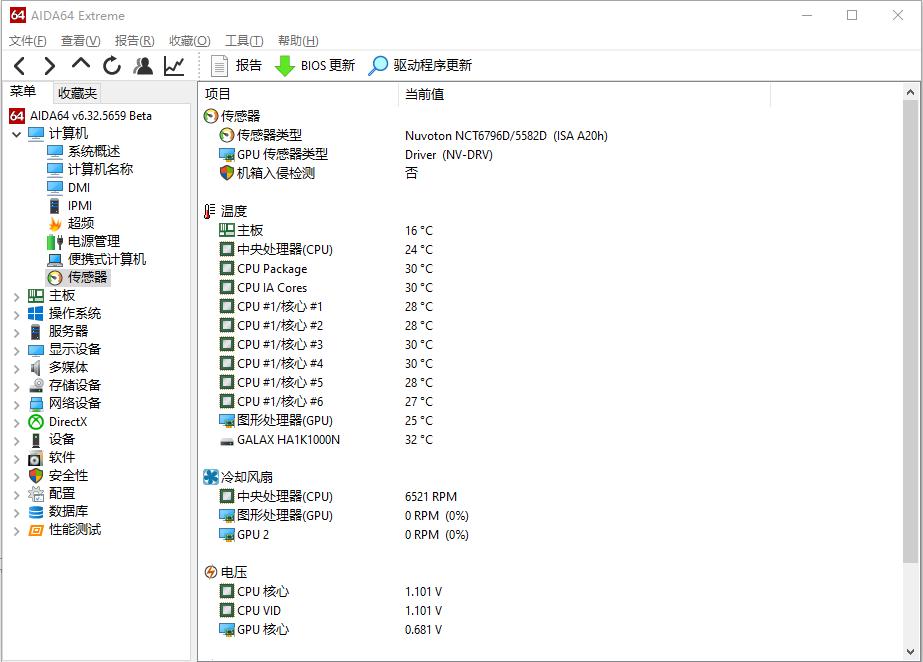This screenshot has width=923, height=662.
Task: Click the user silhouette toolbar icon
Action: [x=143, y=64]
